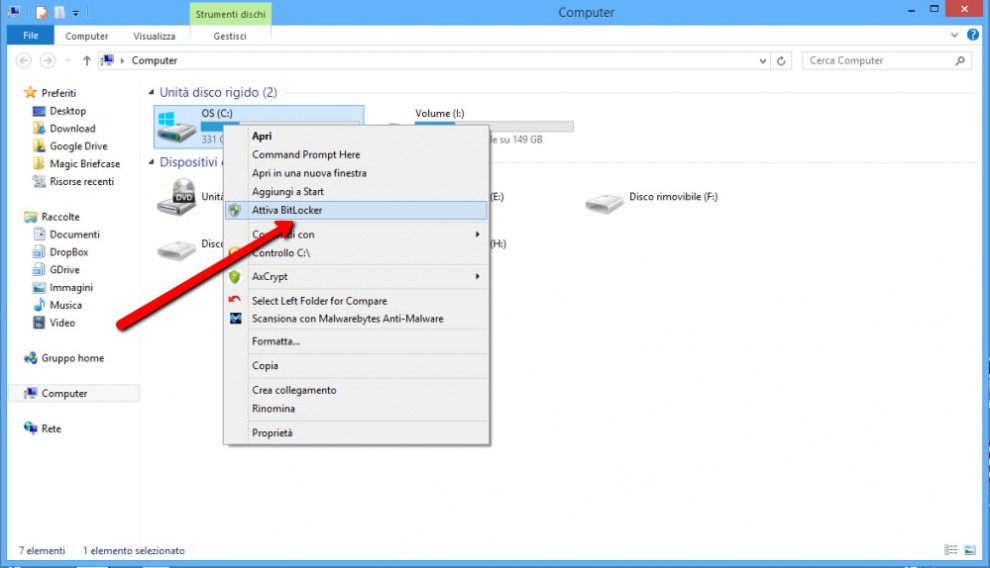Expand the ribbon with chevron
The height and width of the screenshot is (568, 990).
pos(954,35)
